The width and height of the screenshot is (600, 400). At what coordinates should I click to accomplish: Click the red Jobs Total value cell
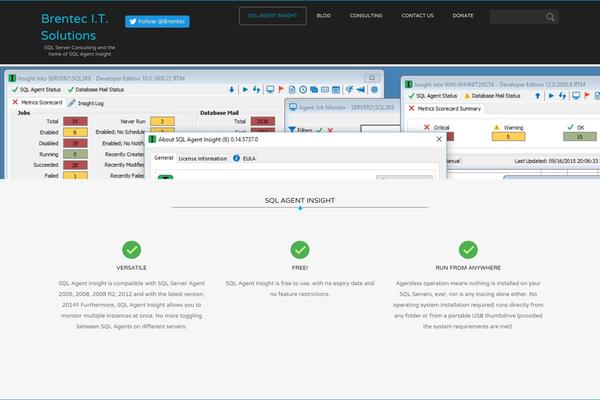75,121
